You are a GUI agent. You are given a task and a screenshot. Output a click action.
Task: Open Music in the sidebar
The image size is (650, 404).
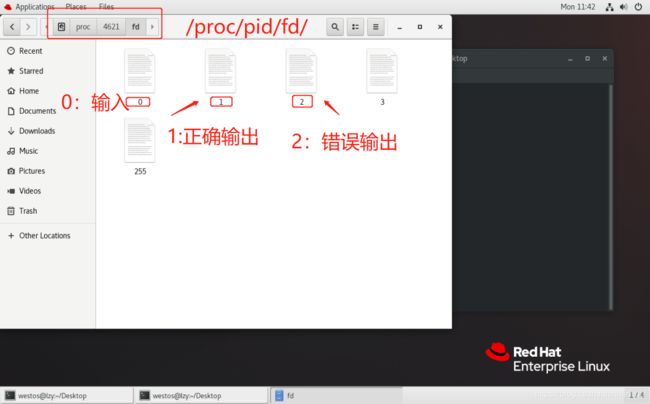[x=48, y=151]
